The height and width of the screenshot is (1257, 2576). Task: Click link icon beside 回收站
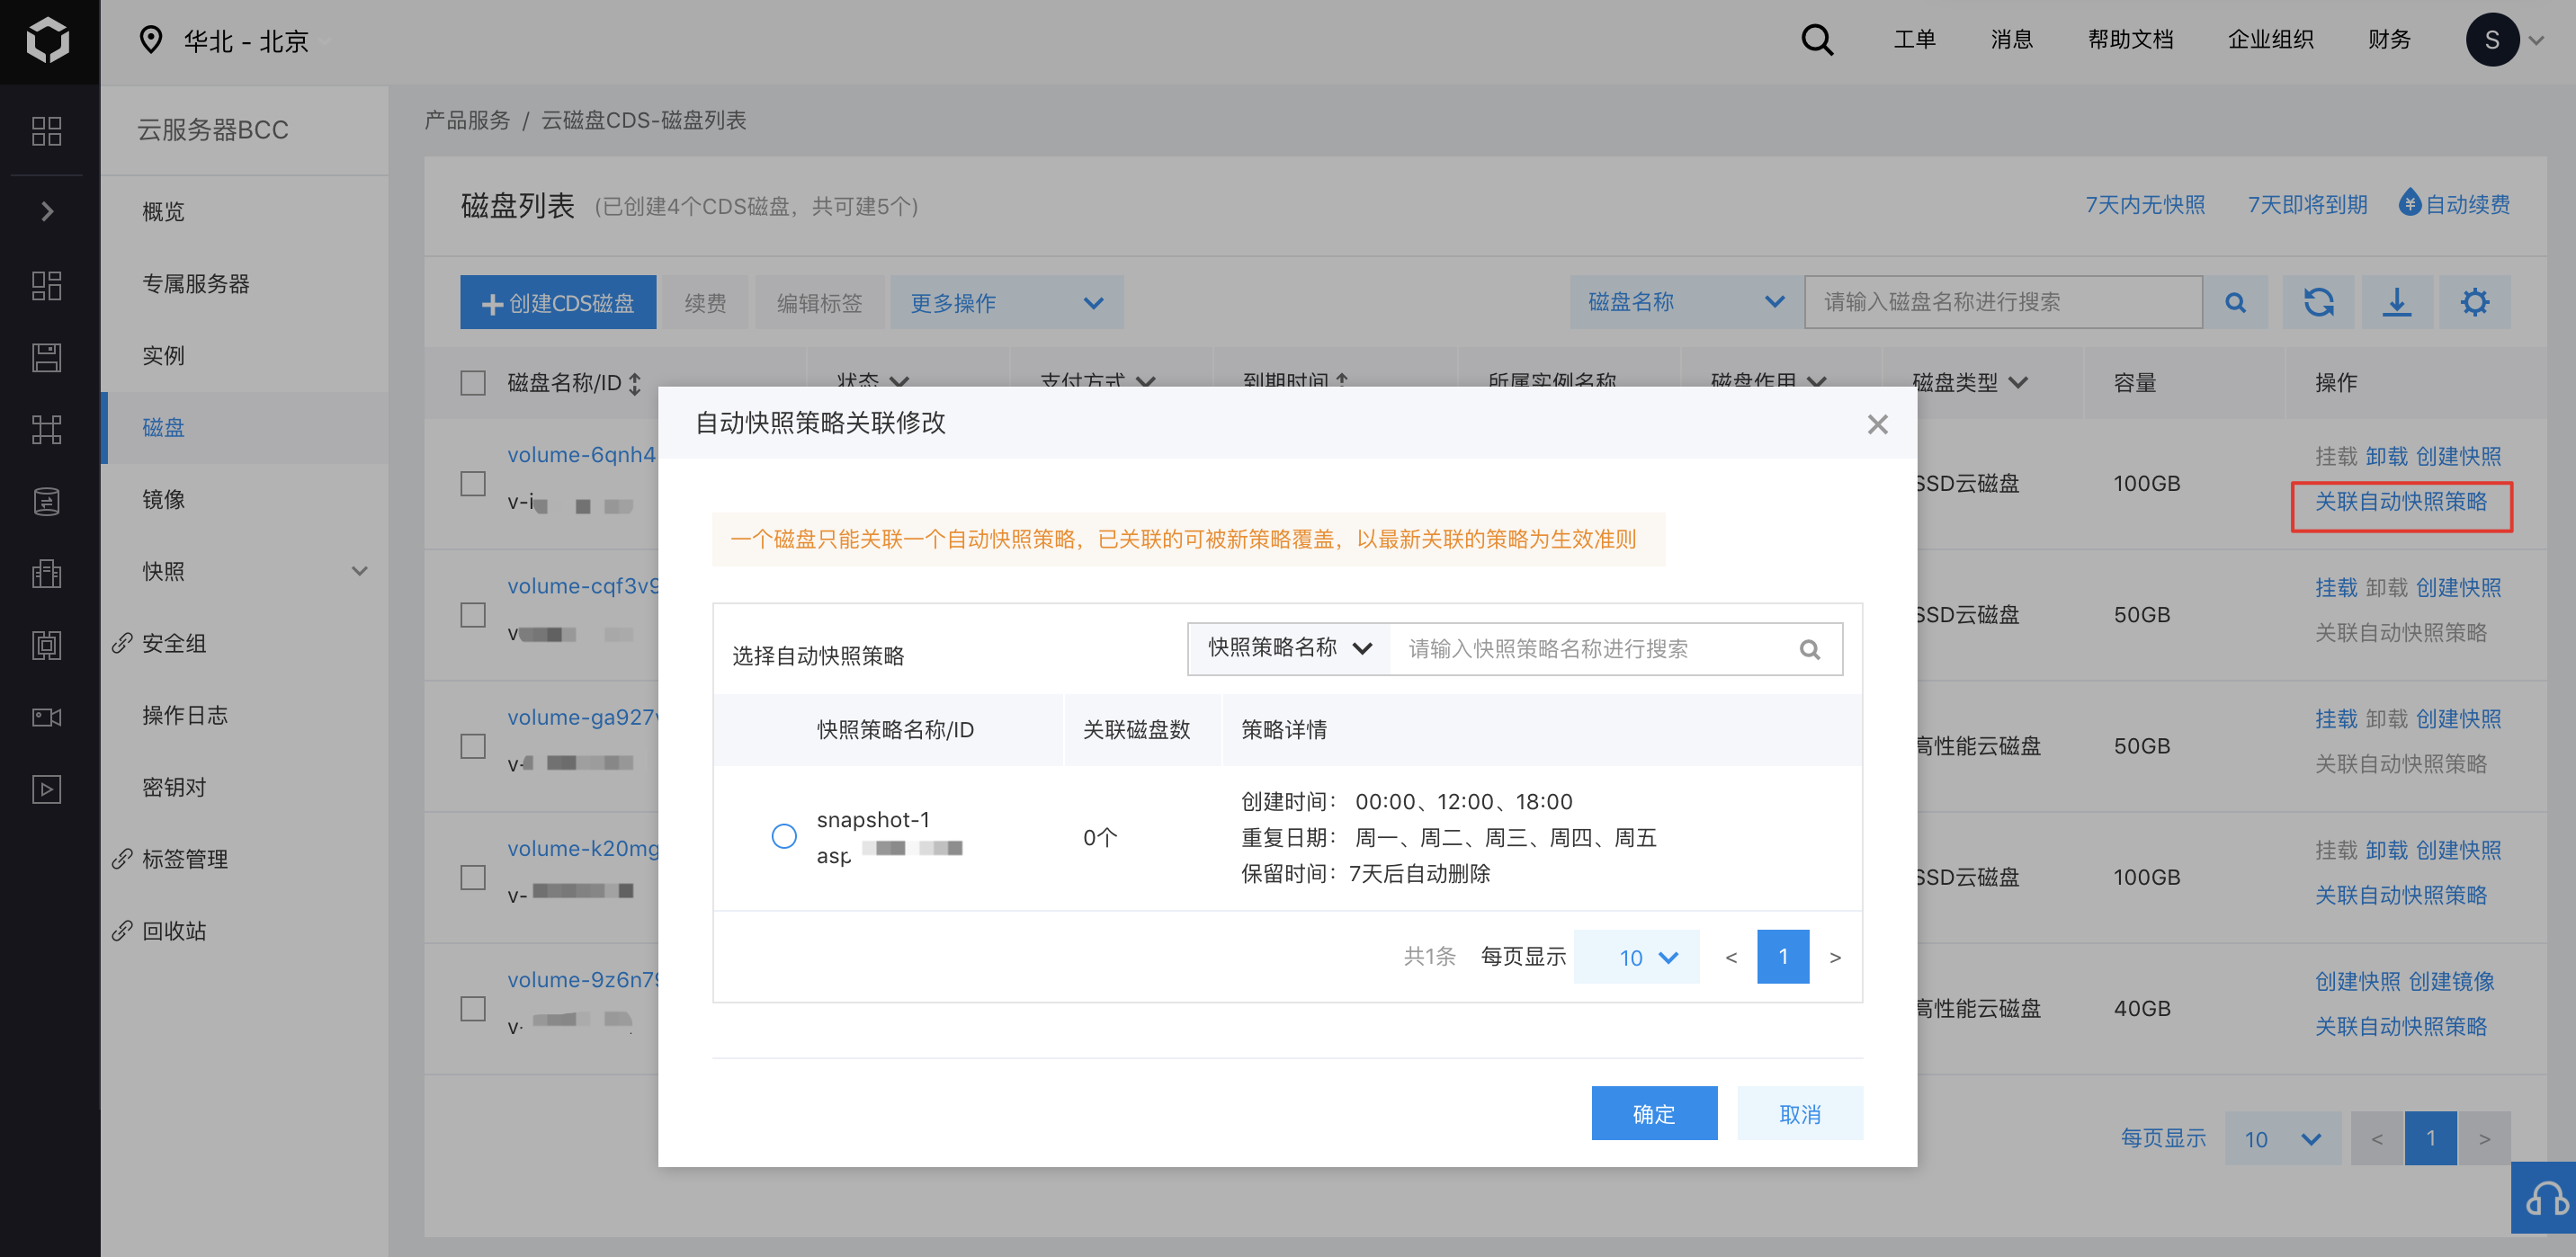coord(122,931)
